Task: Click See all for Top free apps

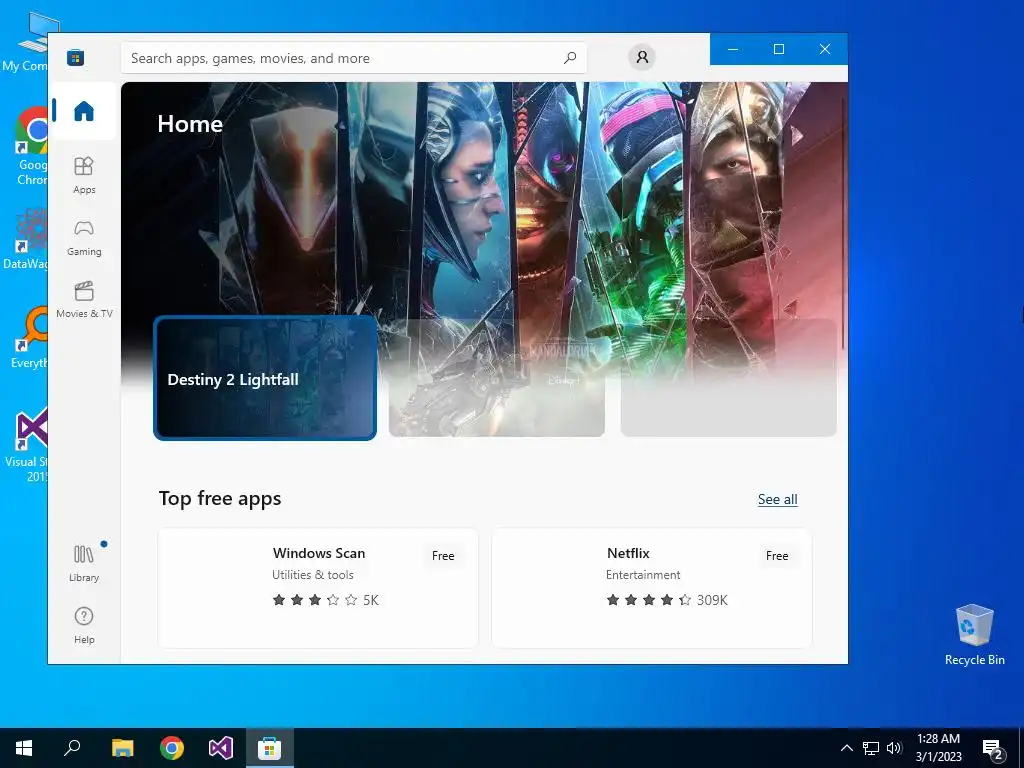Action: coord(777,500)
